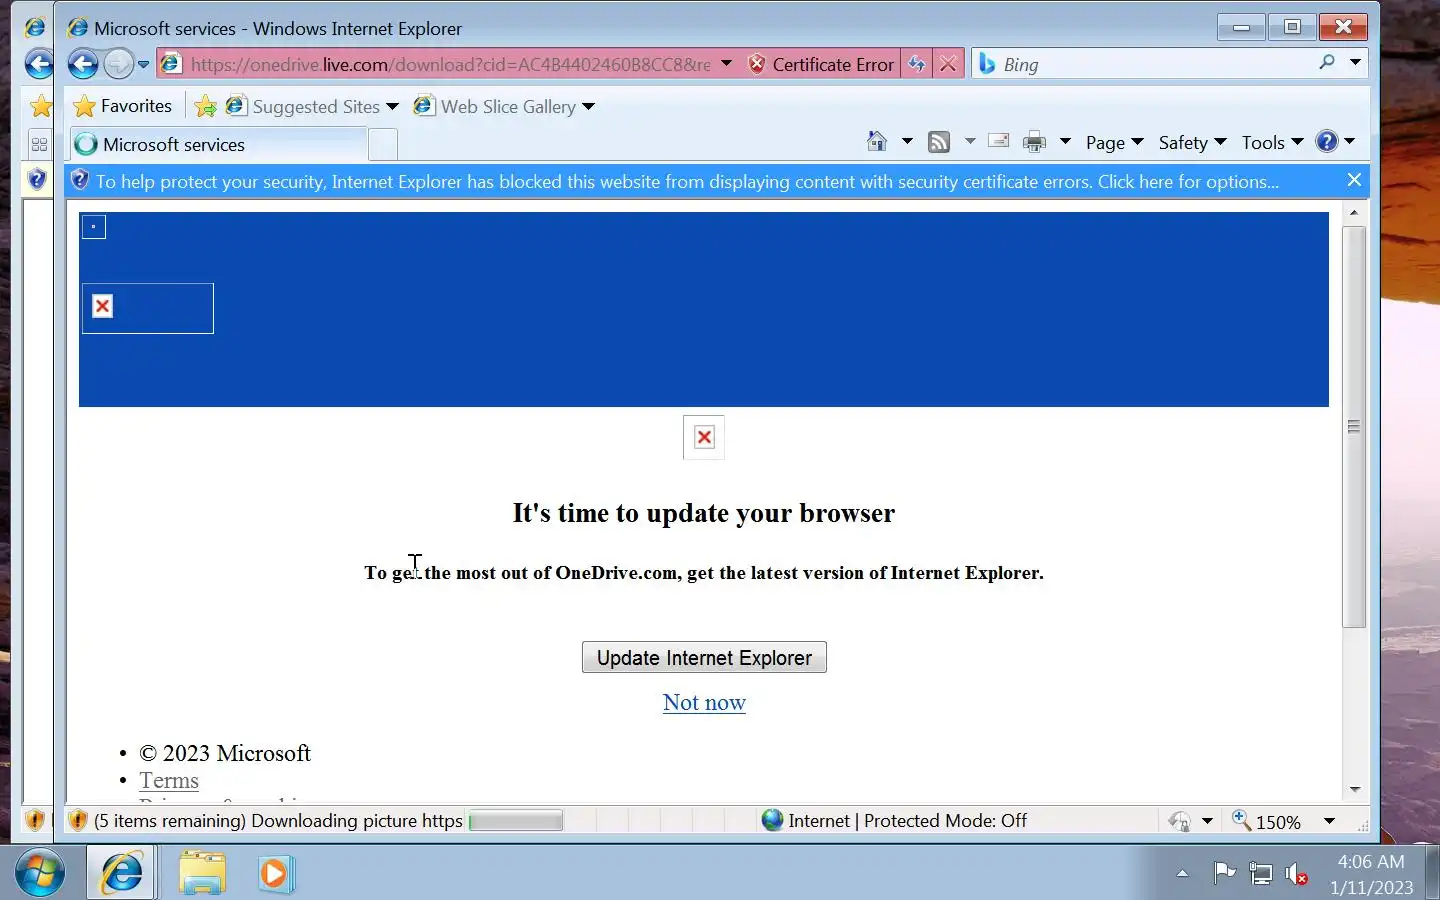1440x900 pixels.
Task: Click the Read mail icon
Action: pyautogui.click(x=998, y=142)
